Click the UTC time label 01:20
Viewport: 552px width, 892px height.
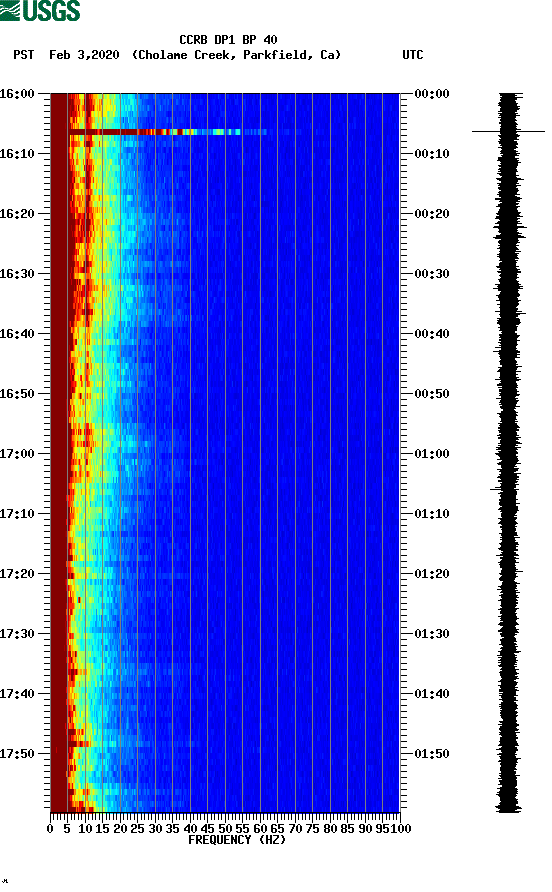[x=432, y=574]
